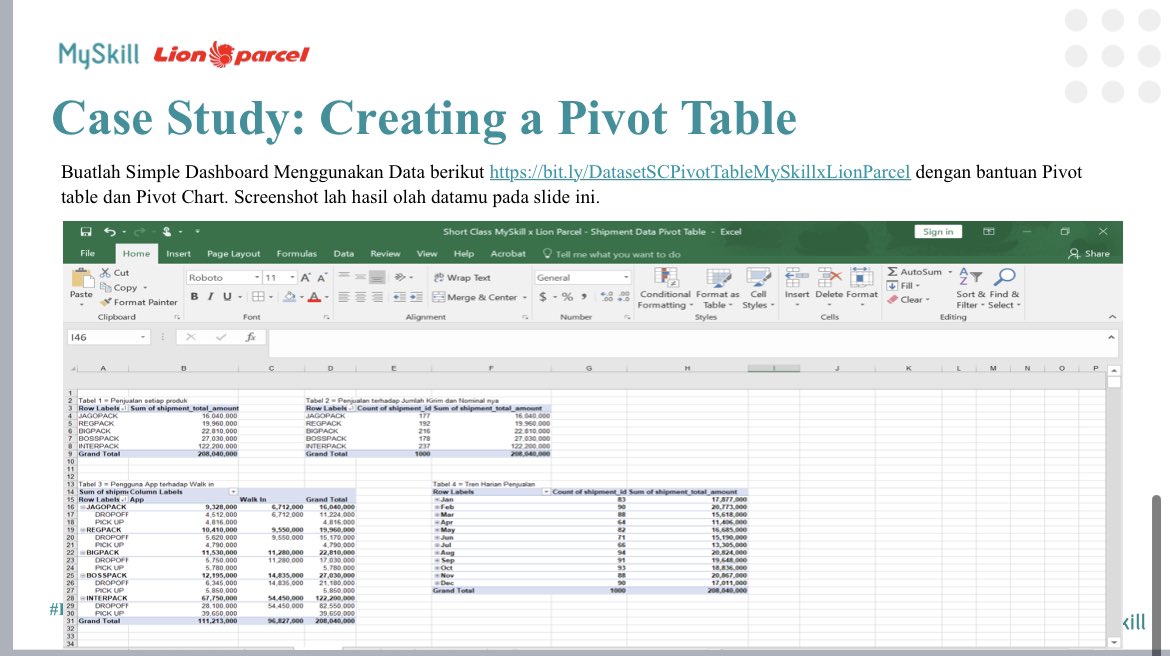Click the Share button
1170x656 pixels.
[x=1089, y=254]
